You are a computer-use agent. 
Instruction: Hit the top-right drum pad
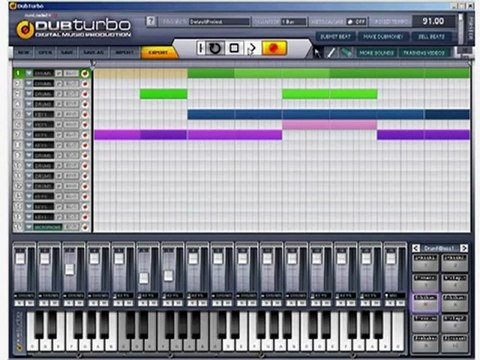tap(455, 262)
